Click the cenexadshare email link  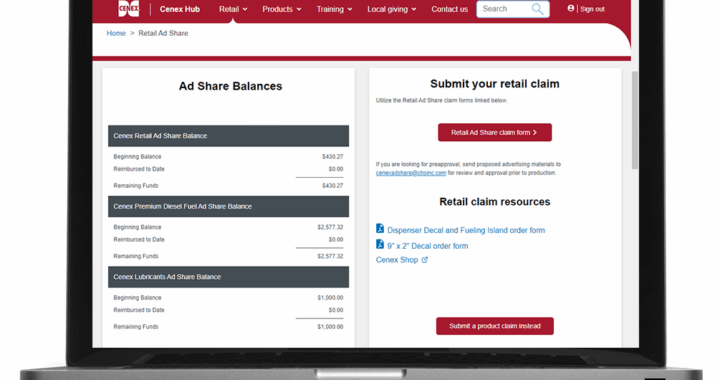(x=411, y=173)
